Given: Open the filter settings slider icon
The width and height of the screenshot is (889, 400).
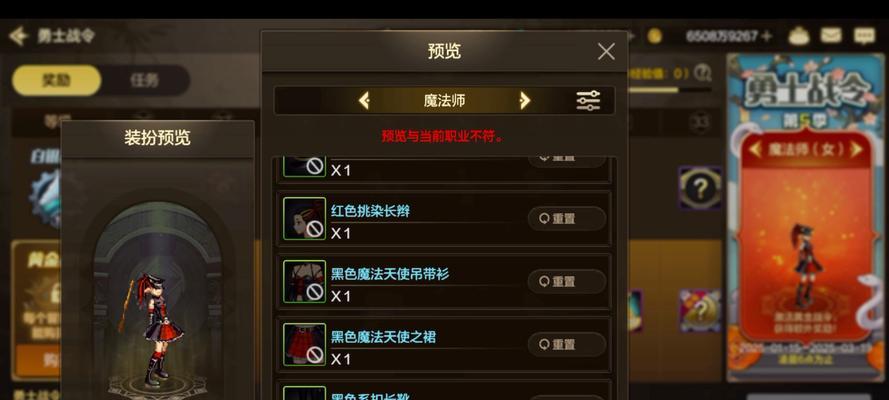Looking at the screenshot, I should click(x=588, y=101).
